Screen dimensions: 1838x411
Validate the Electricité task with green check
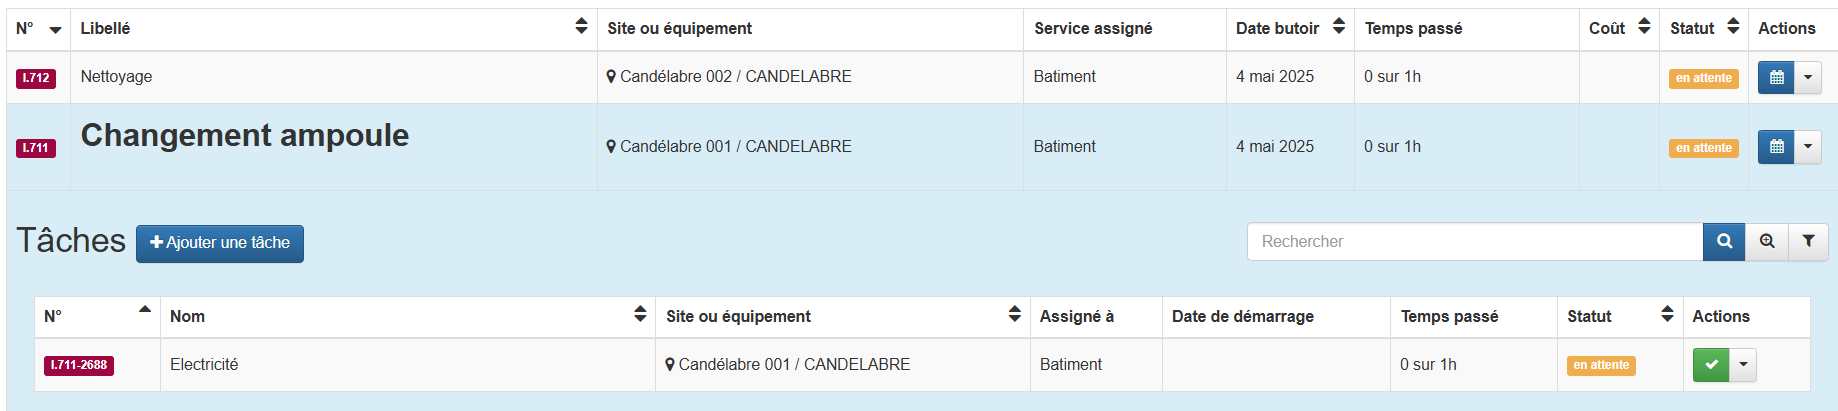click(x=1711, y=365)
